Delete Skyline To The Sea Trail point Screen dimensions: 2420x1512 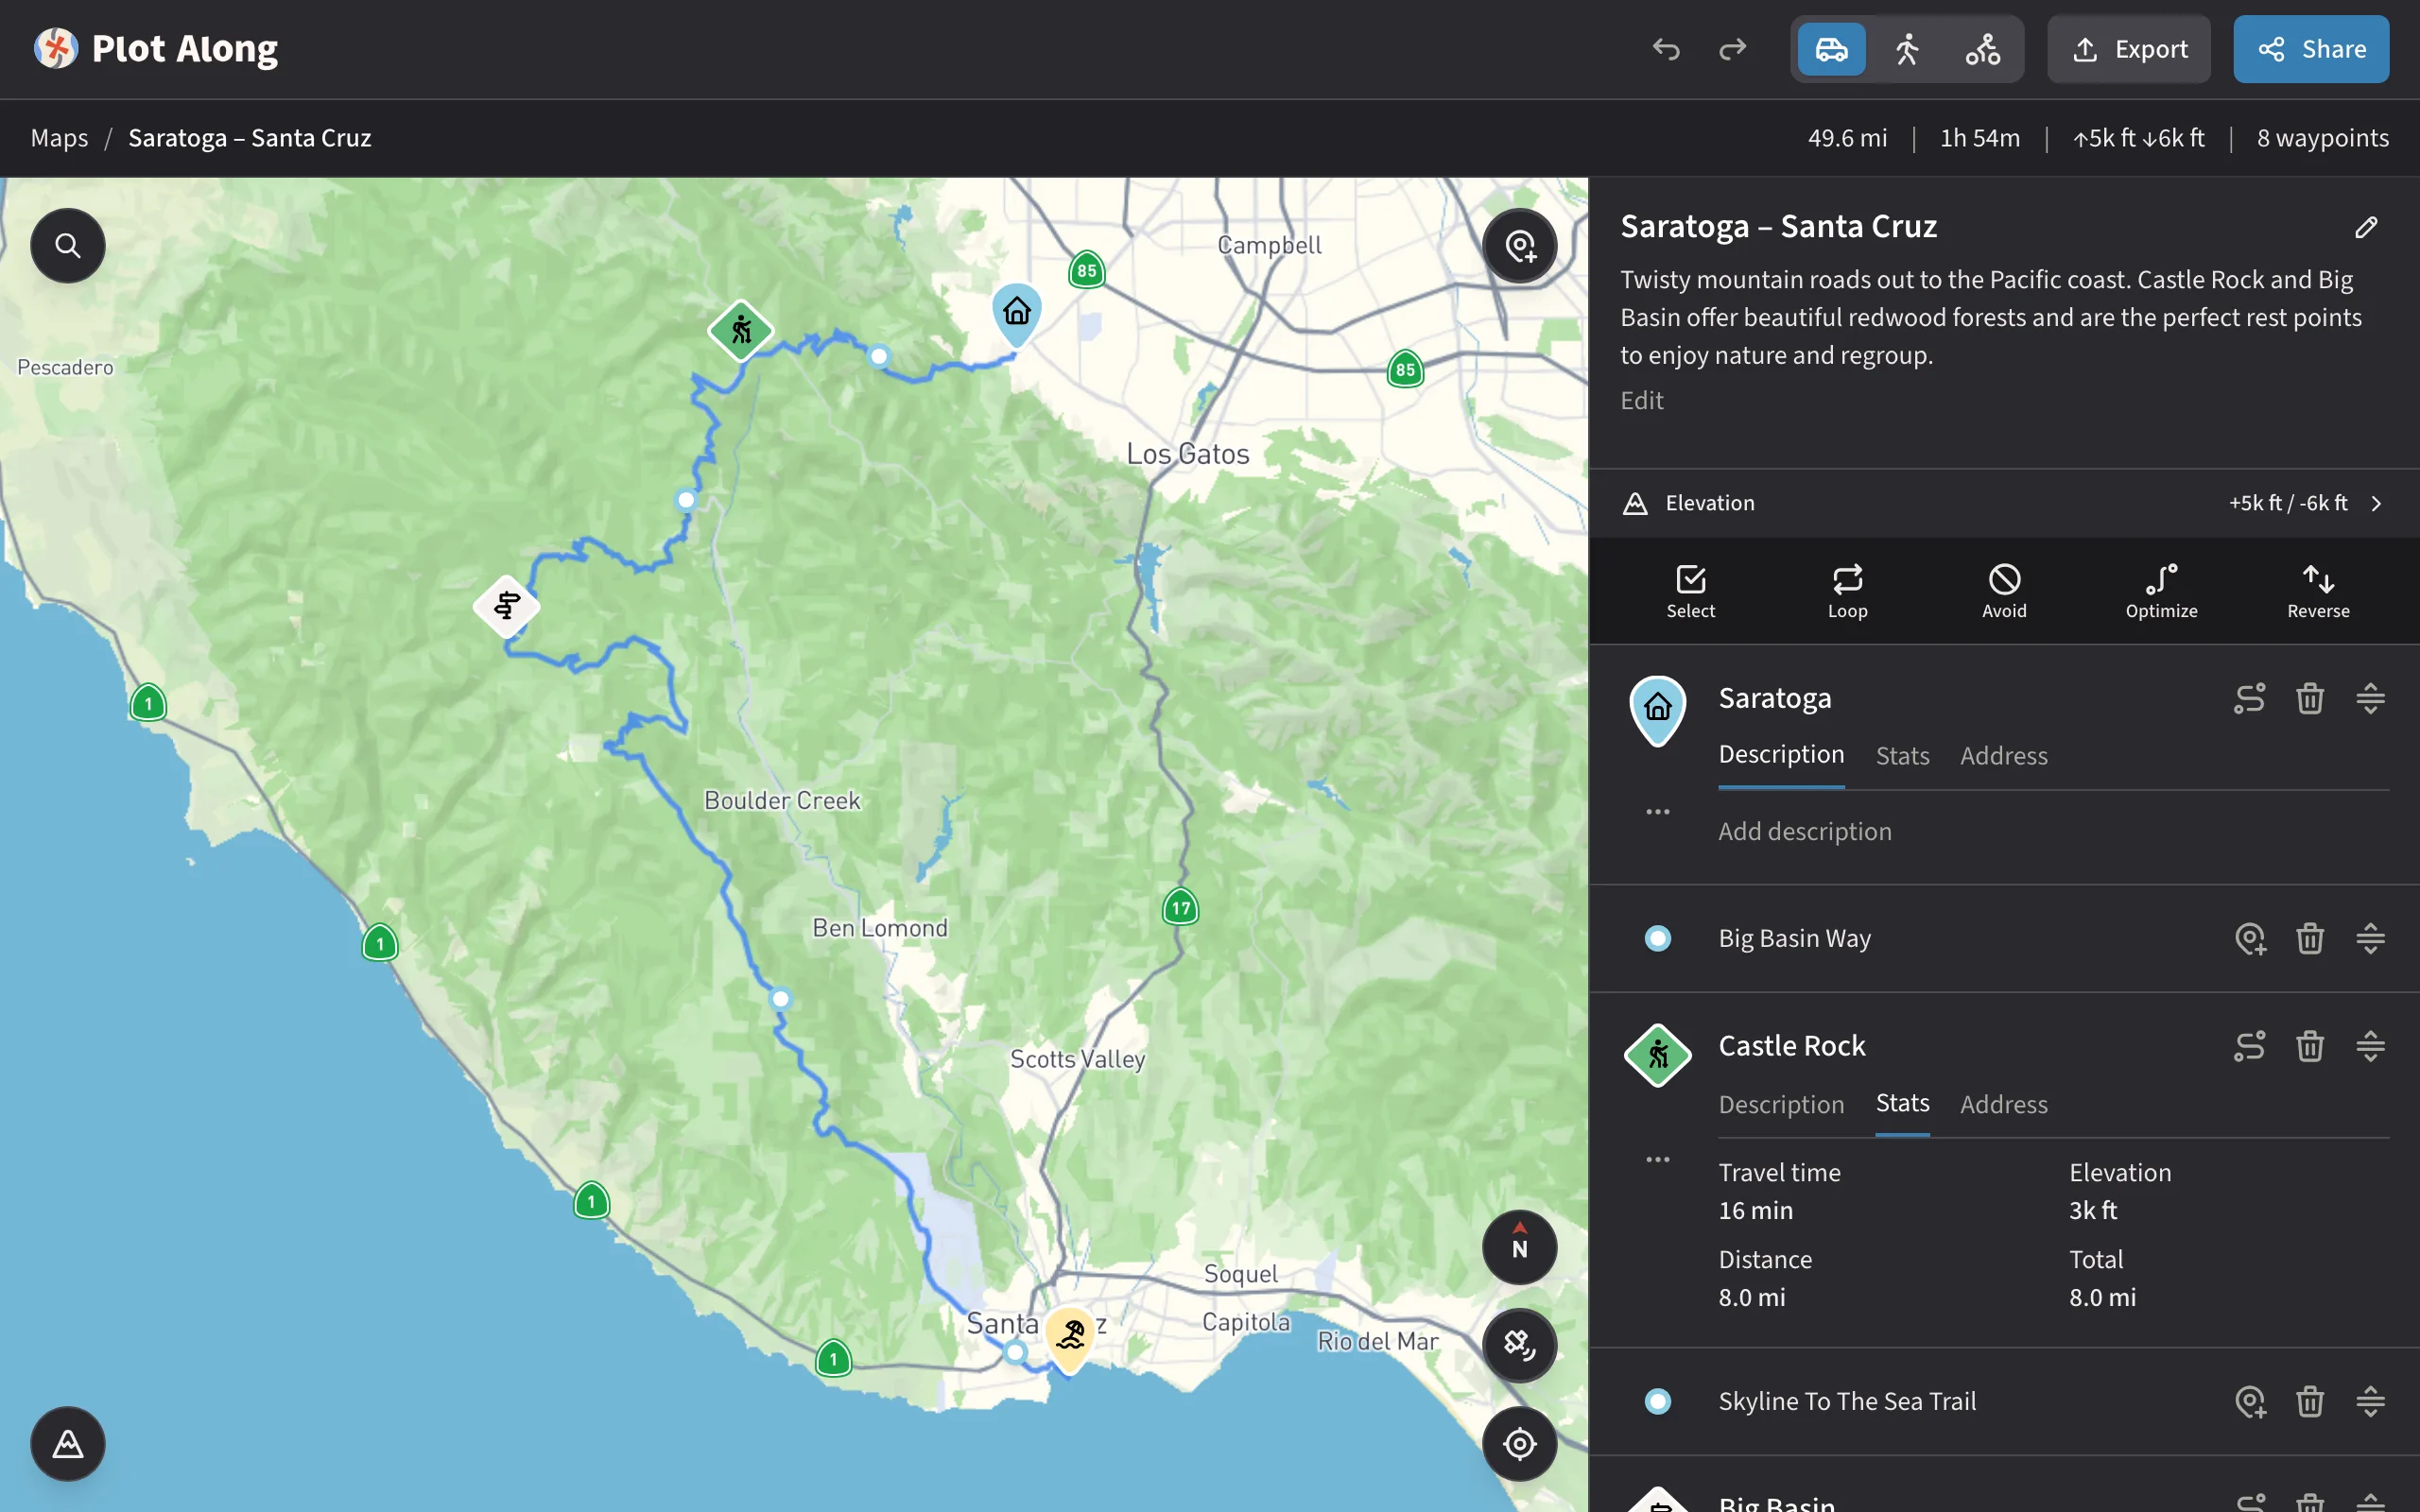pos(2309,1401)
